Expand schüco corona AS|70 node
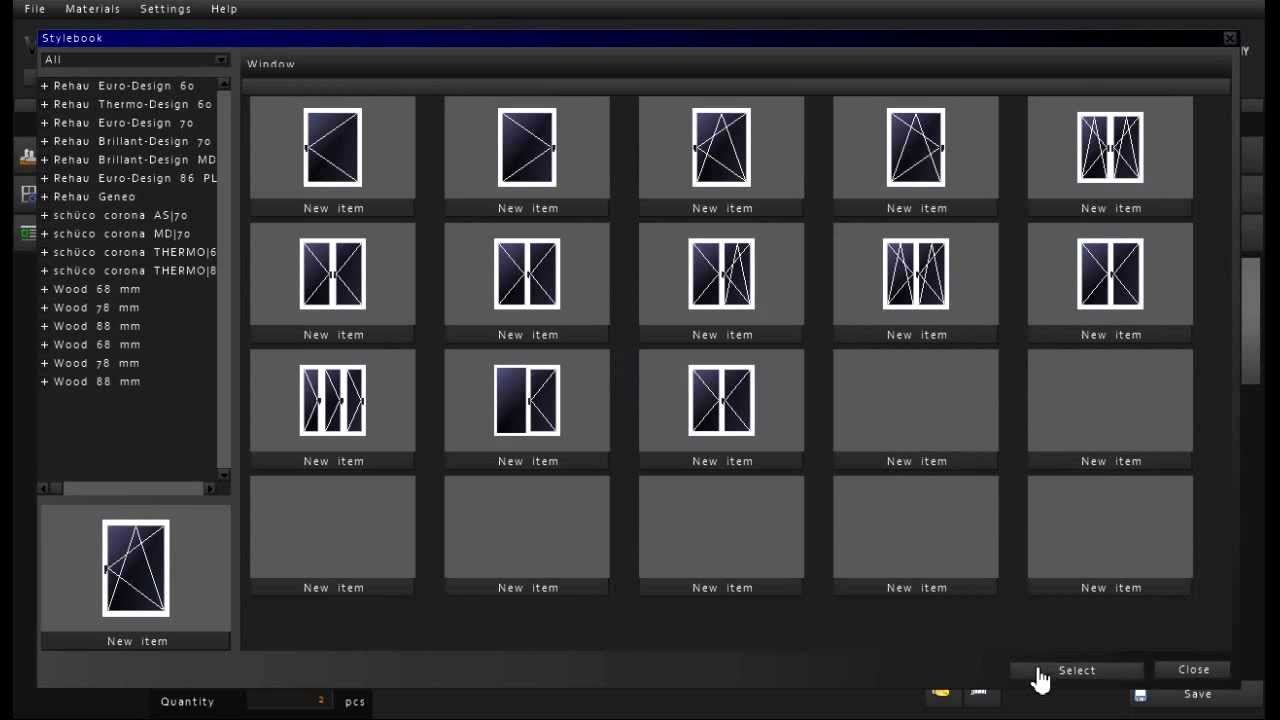The height and width of the screenshot is (720, 1280). [45, 215]
